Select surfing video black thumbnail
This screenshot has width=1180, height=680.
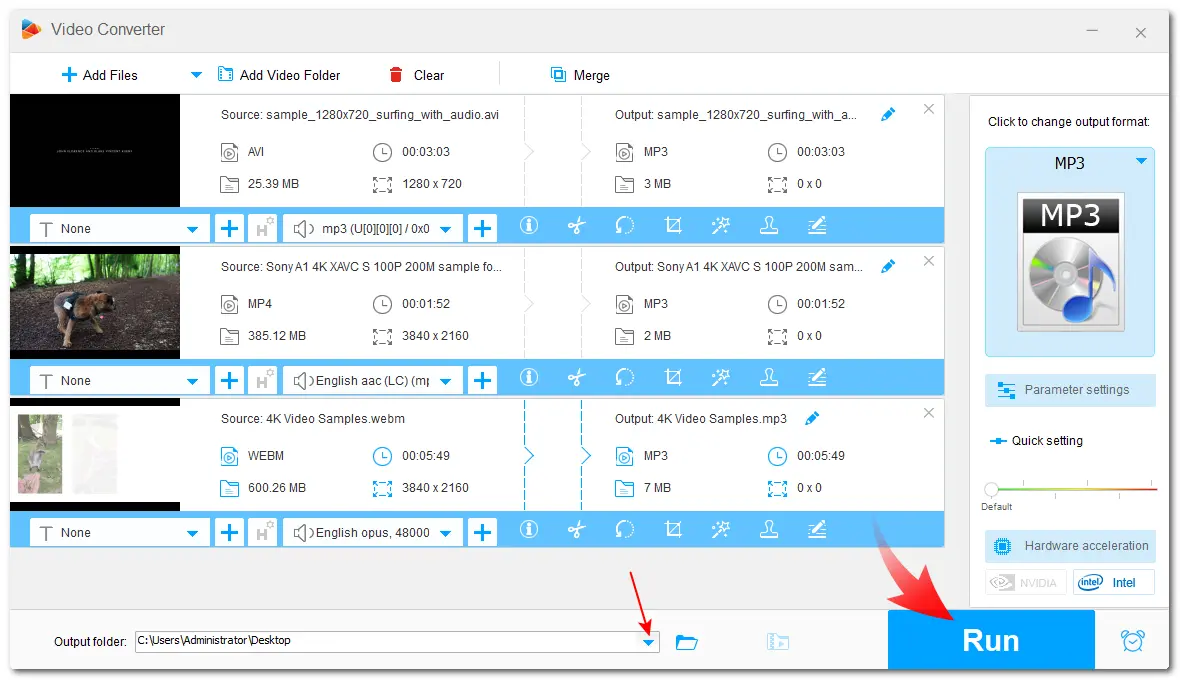pos(95,150)
